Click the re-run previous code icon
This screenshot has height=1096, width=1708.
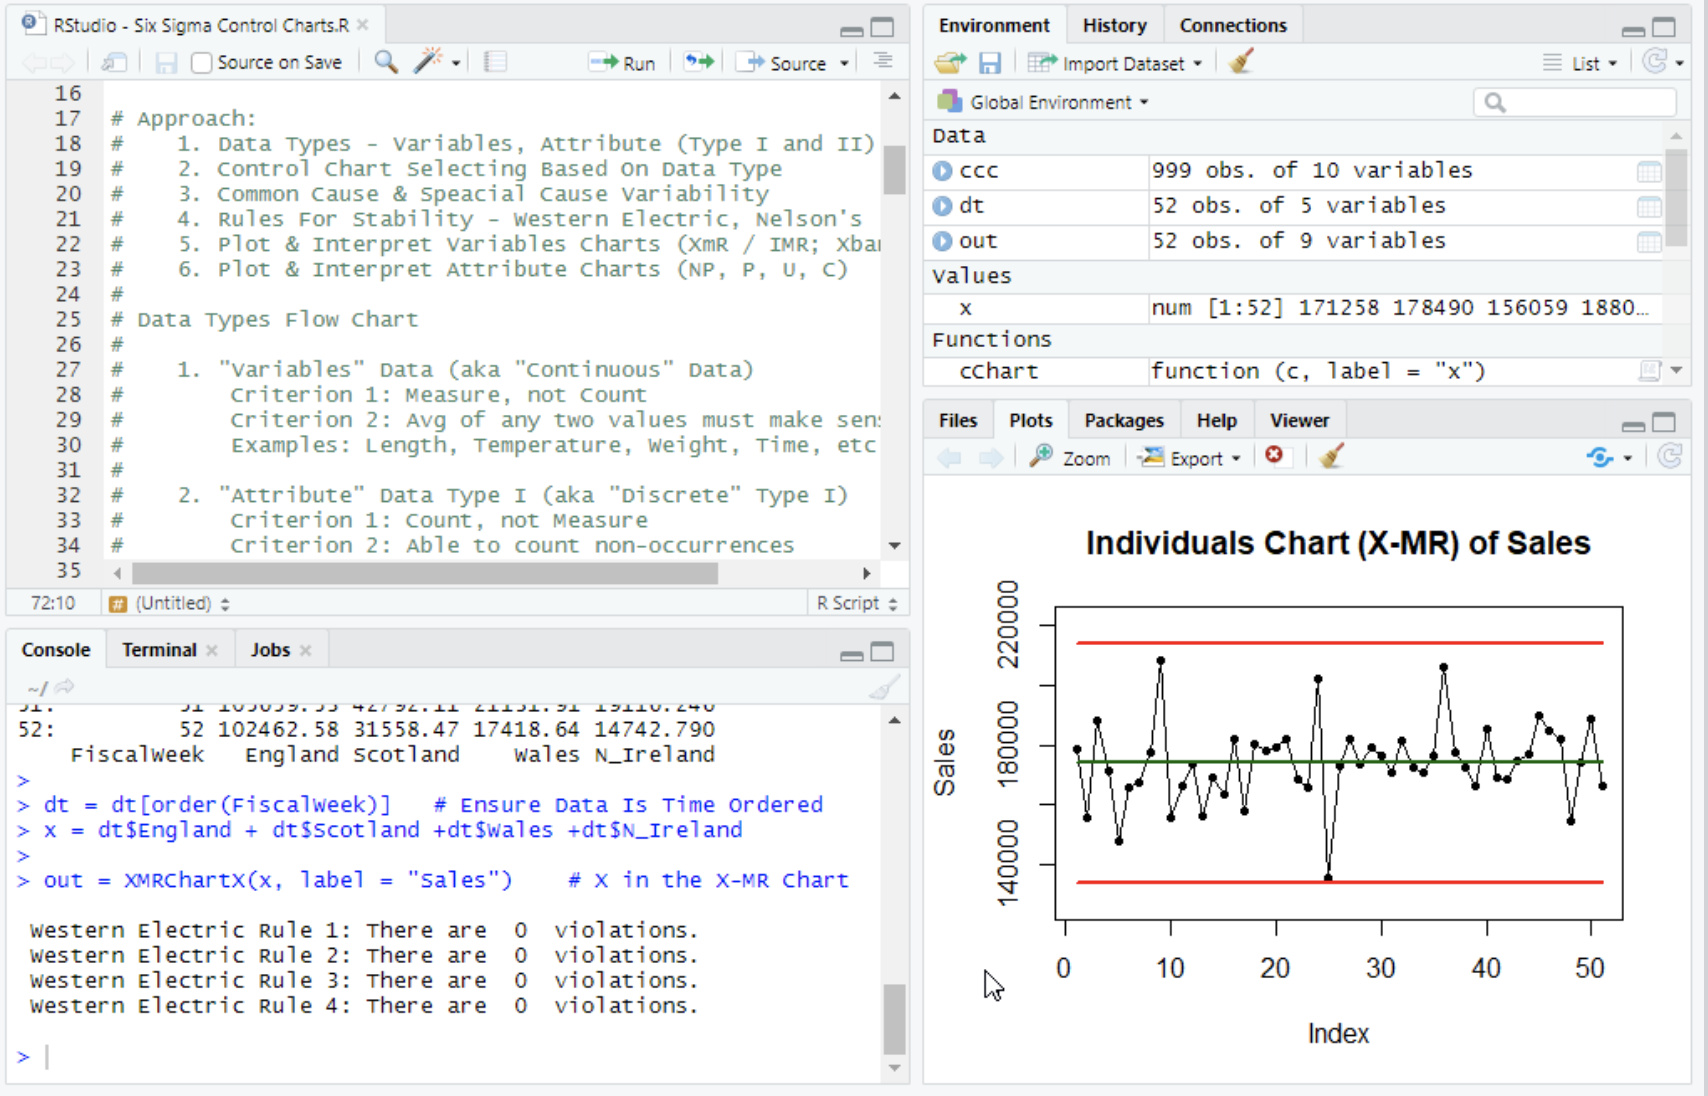point(699,62)
